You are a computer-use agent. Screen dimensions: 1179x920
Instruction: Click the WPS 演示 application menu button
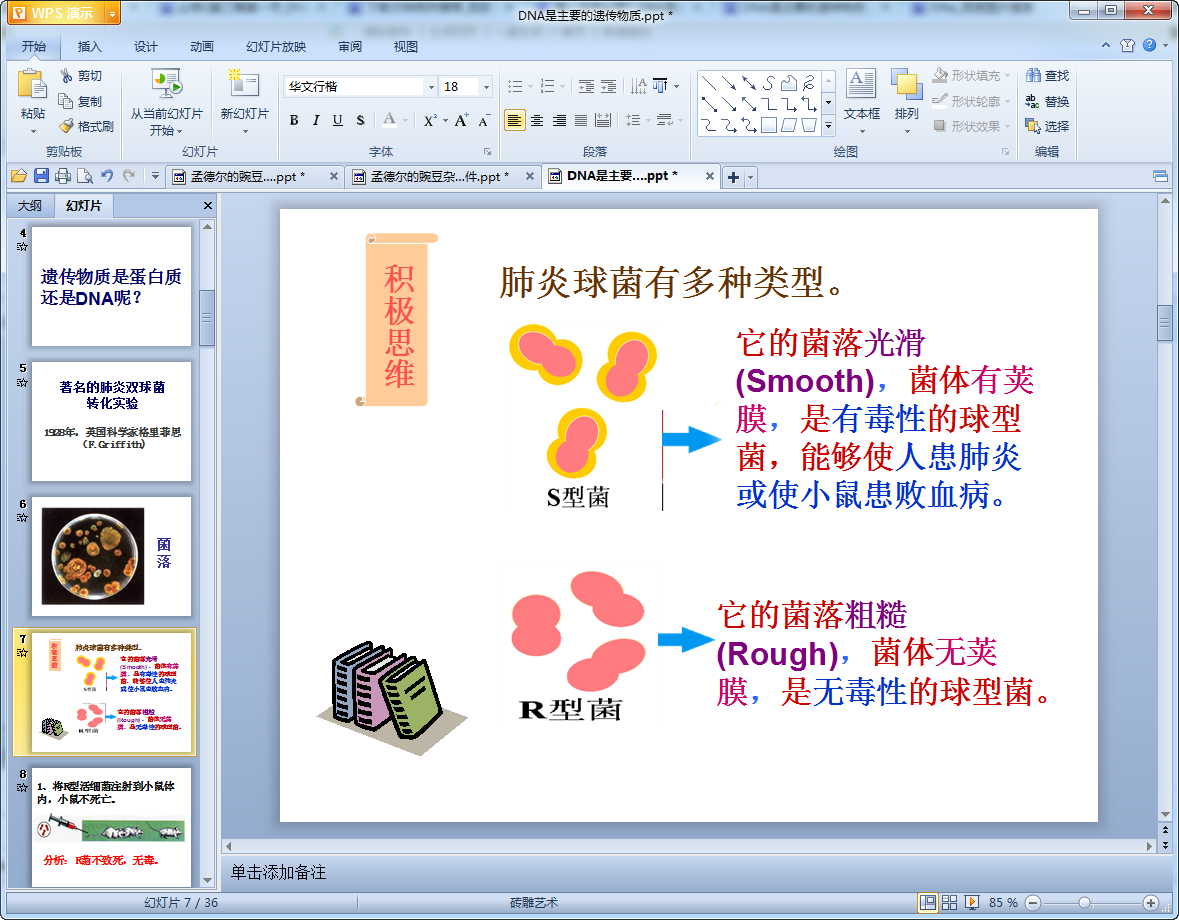pyautogui.click(x=63, y=13)
